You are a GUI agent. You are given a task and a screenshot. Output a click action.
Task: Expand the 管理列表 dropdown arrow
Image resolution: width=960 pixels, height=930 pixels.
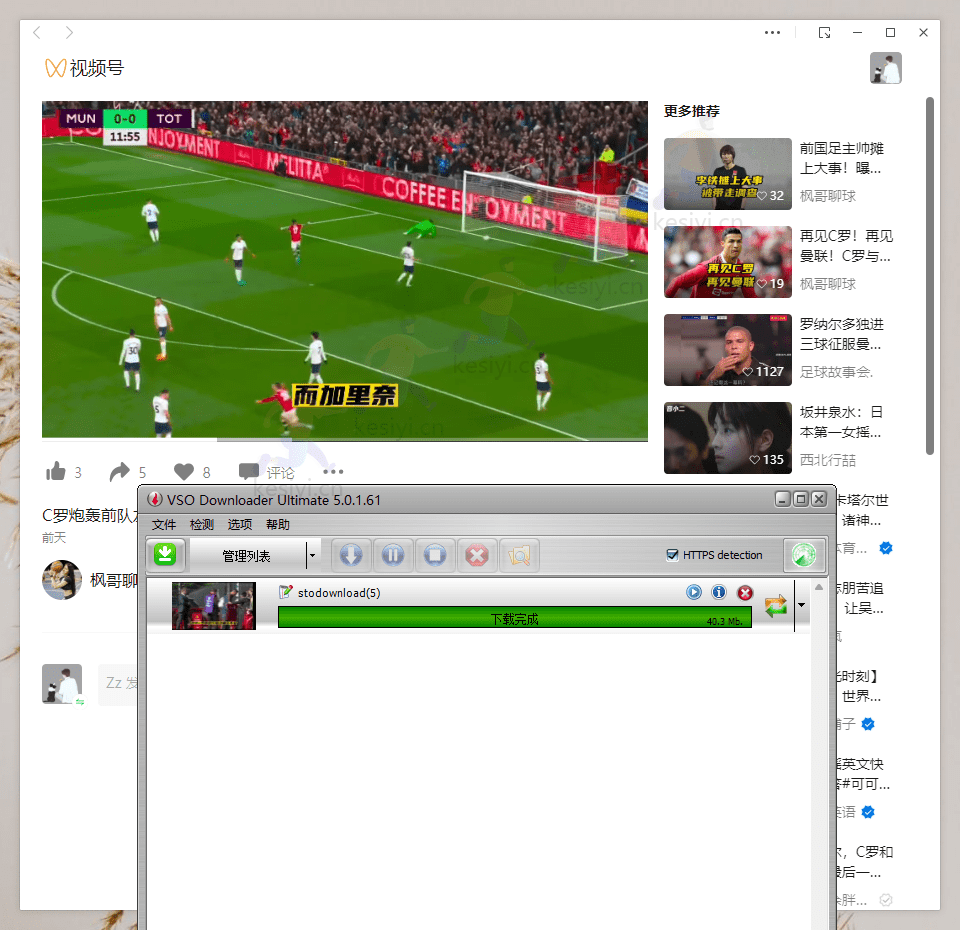(x=312, y=555)
